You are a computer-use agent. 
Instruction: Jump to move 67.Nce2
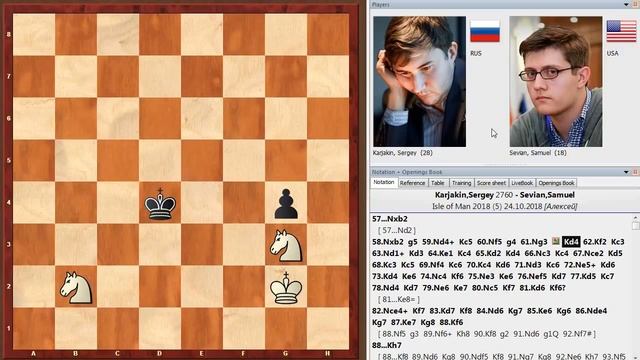(588, 253)
